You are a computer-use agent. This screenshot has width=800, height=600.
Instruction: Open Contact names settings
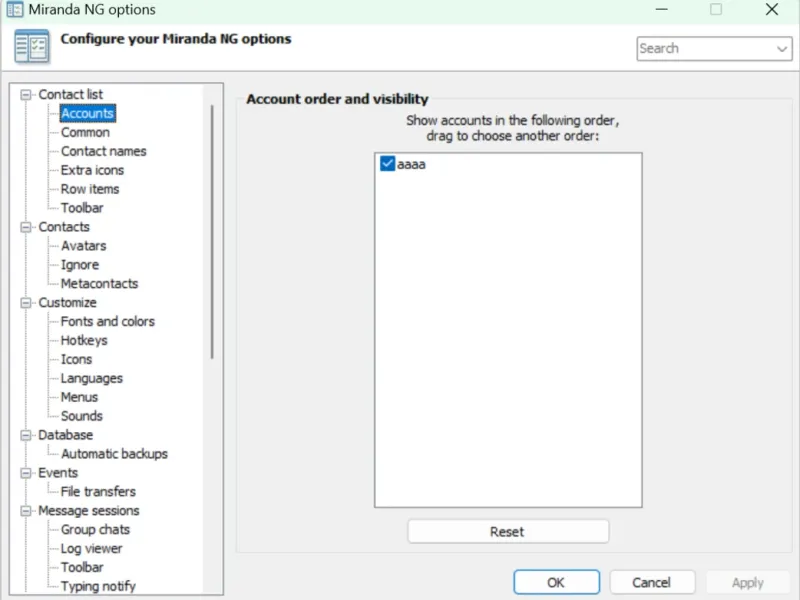pos(104,151)
